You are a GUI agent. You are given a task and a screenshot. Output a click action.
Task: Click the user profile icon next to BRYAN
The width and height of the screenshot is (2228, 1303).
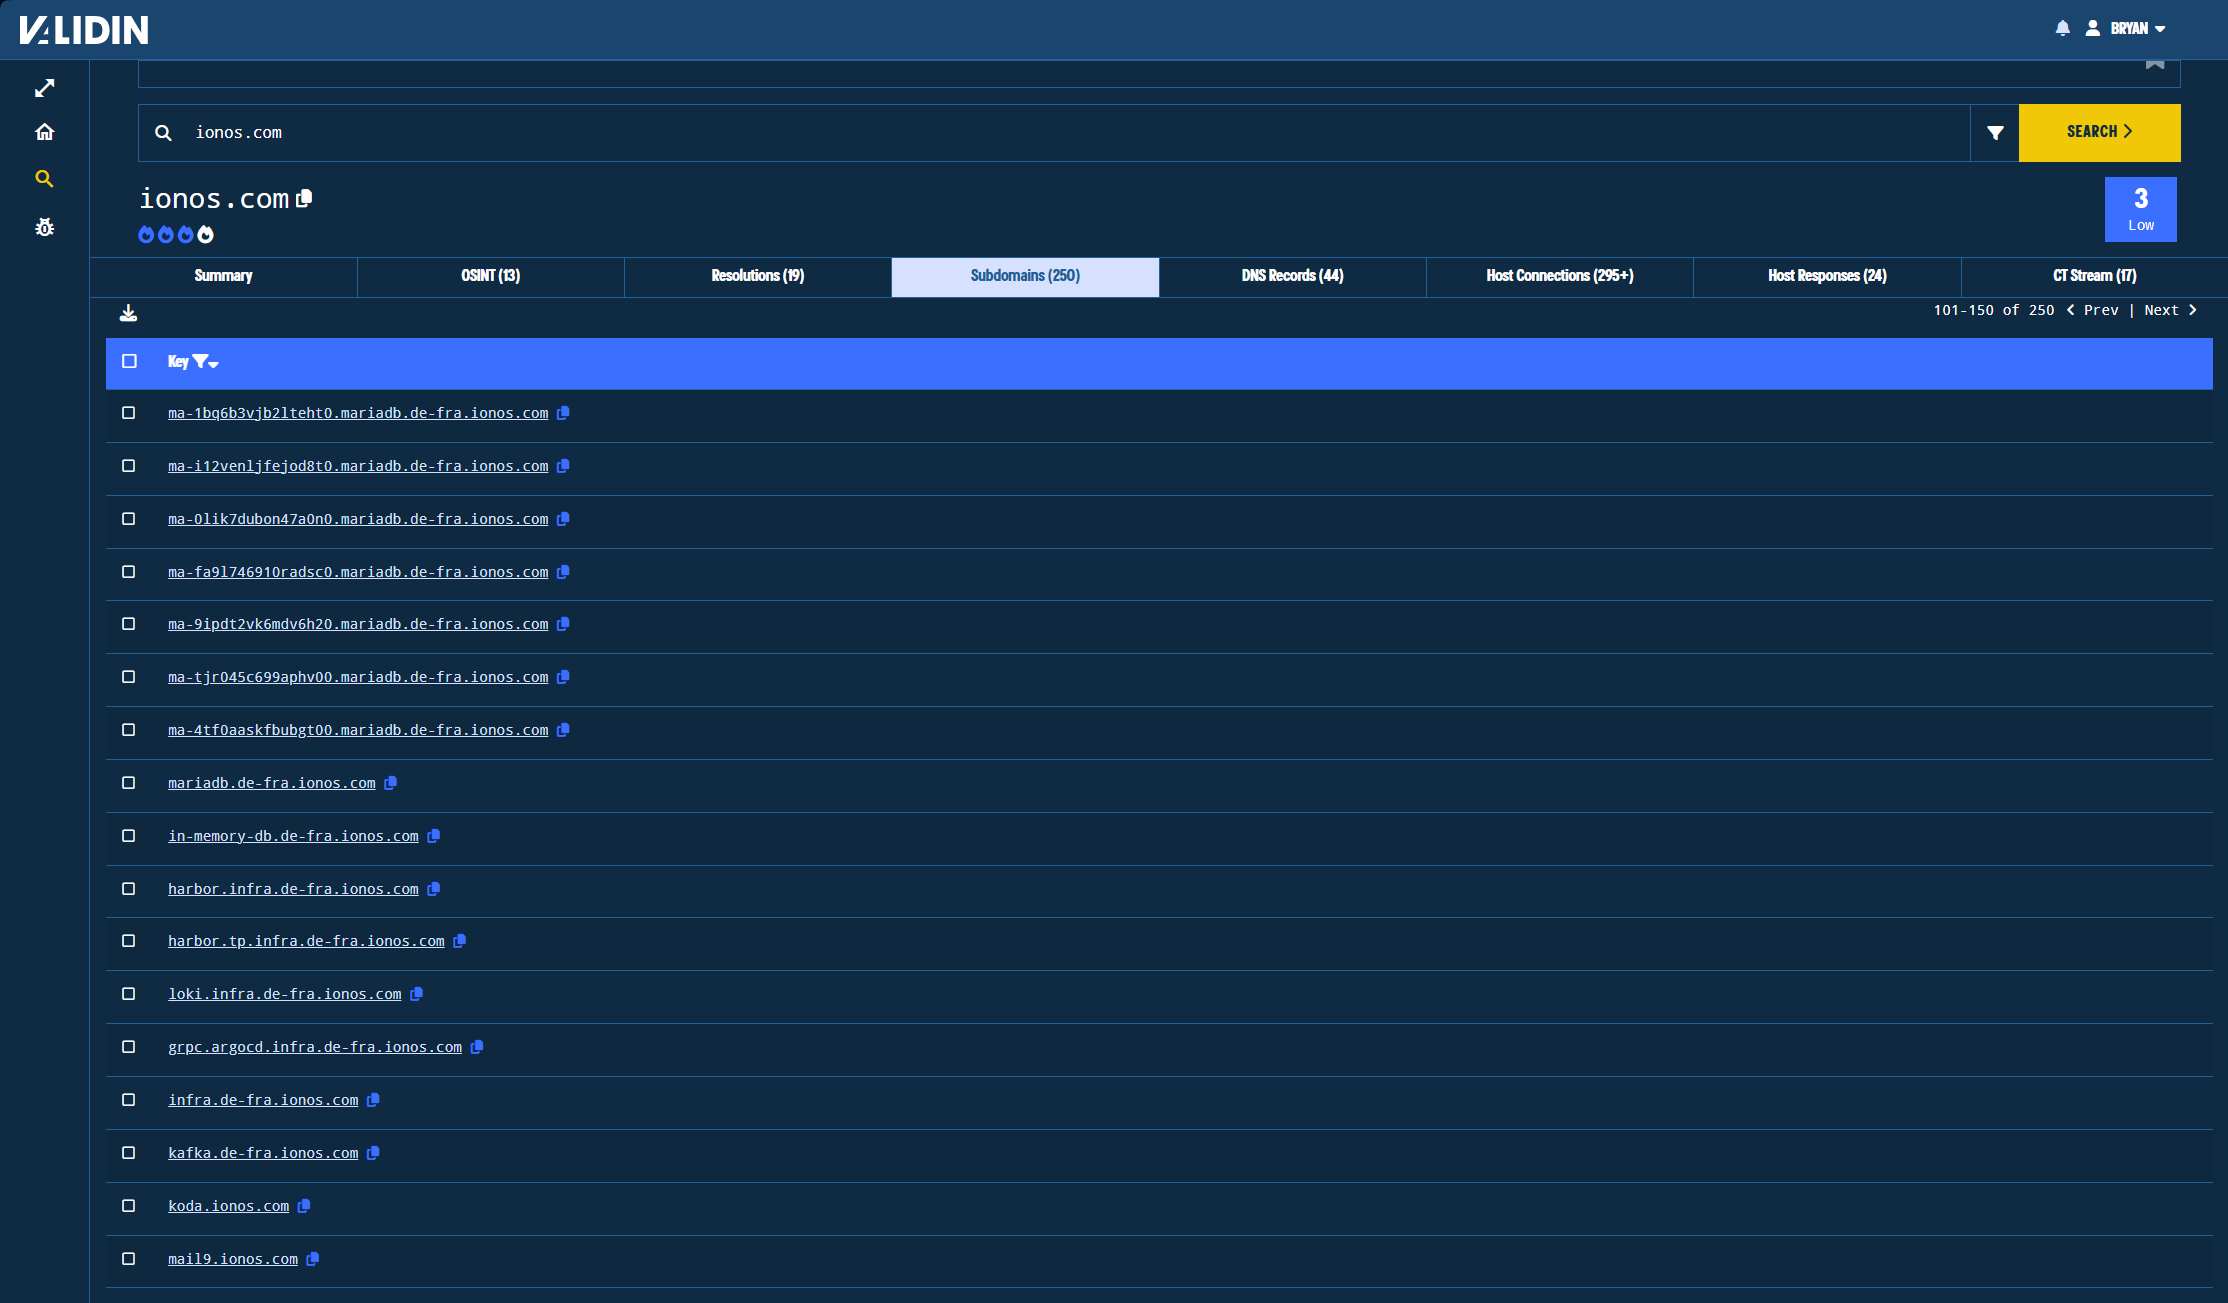(x=2092, y=28)
